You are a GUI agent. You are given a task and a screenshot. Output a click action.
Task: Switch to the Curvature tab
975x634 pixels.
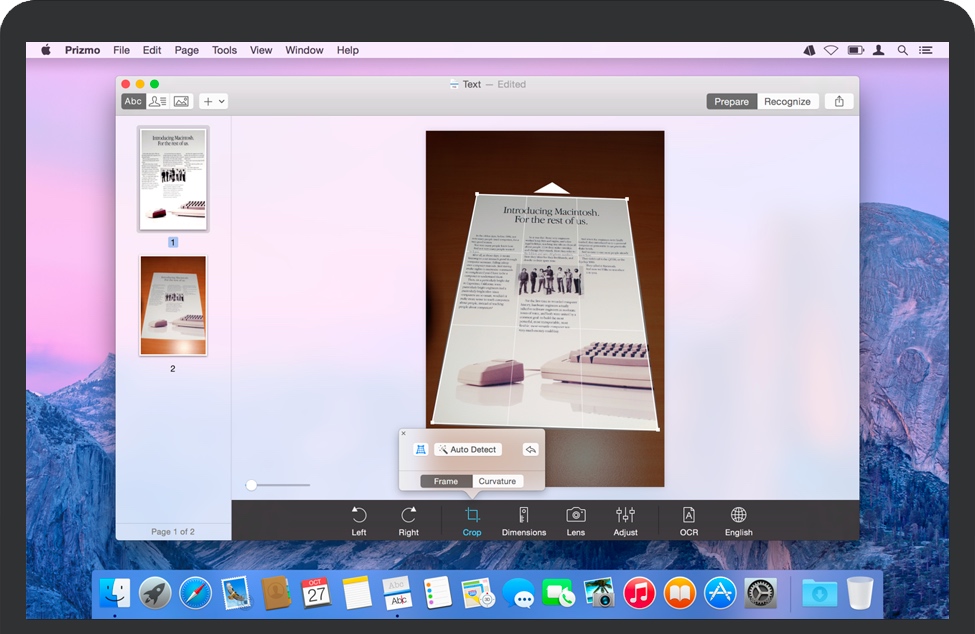click(497, 480)
